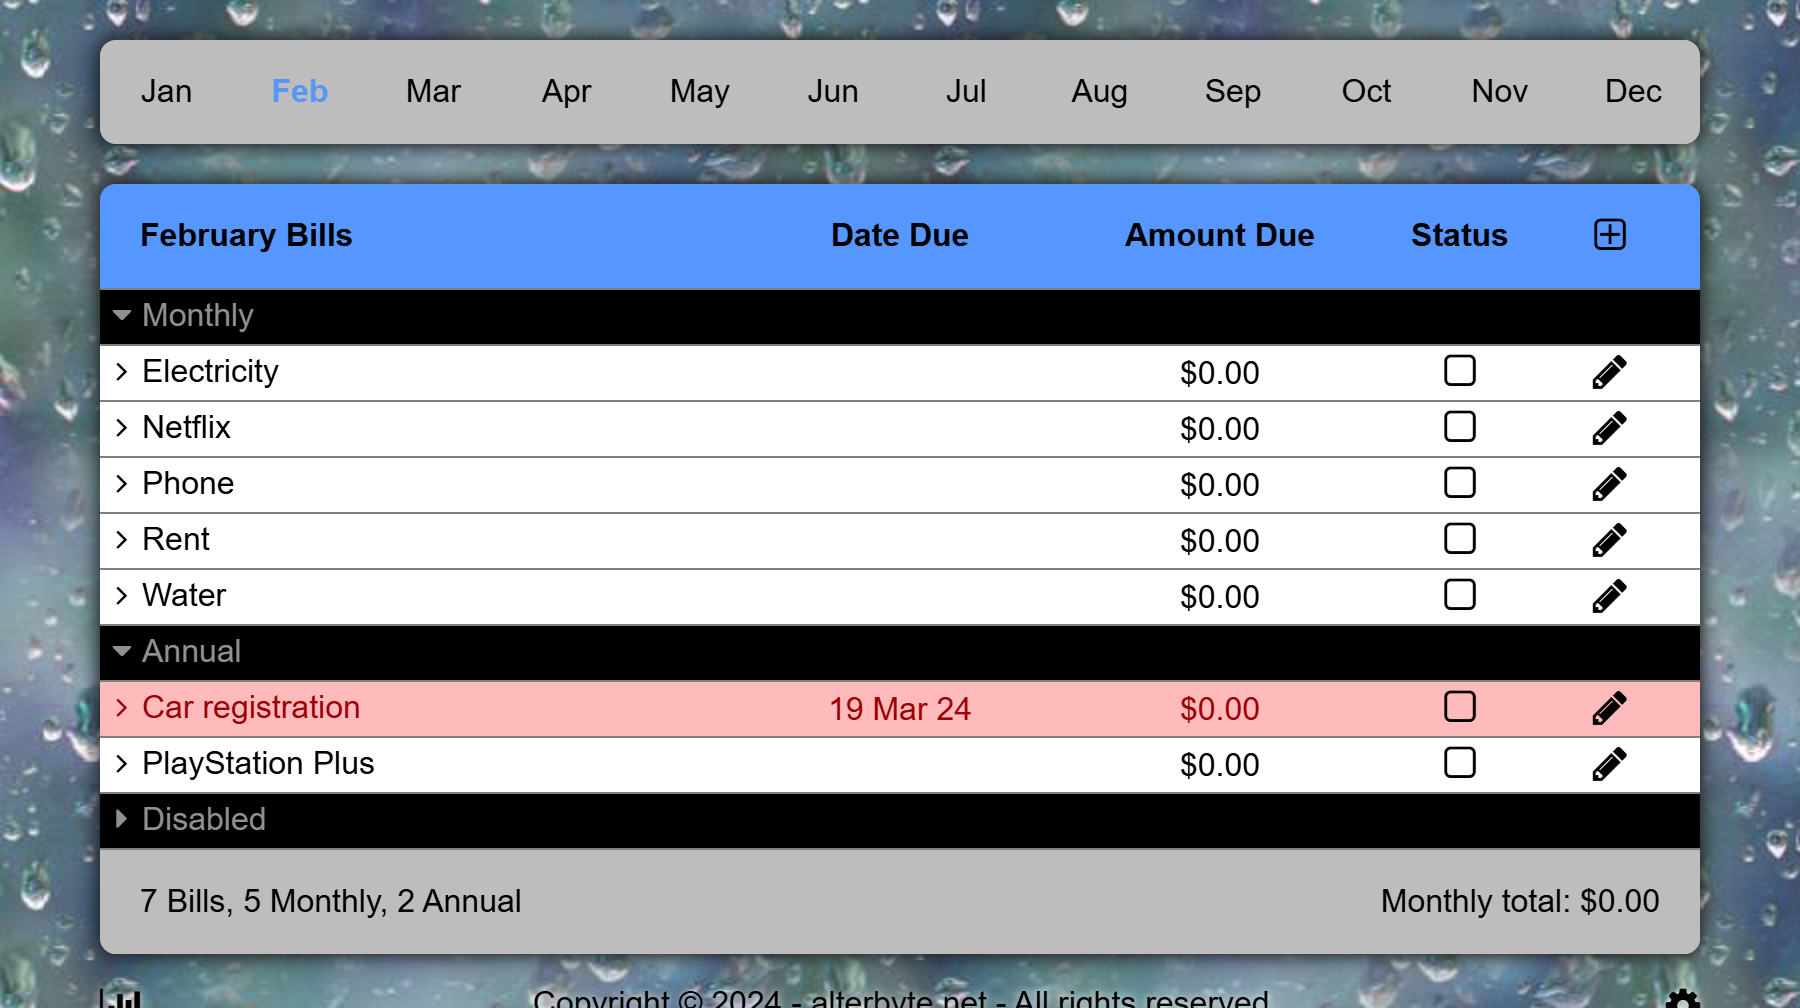Edit the Car registration bill entry

click(1609, 708)
